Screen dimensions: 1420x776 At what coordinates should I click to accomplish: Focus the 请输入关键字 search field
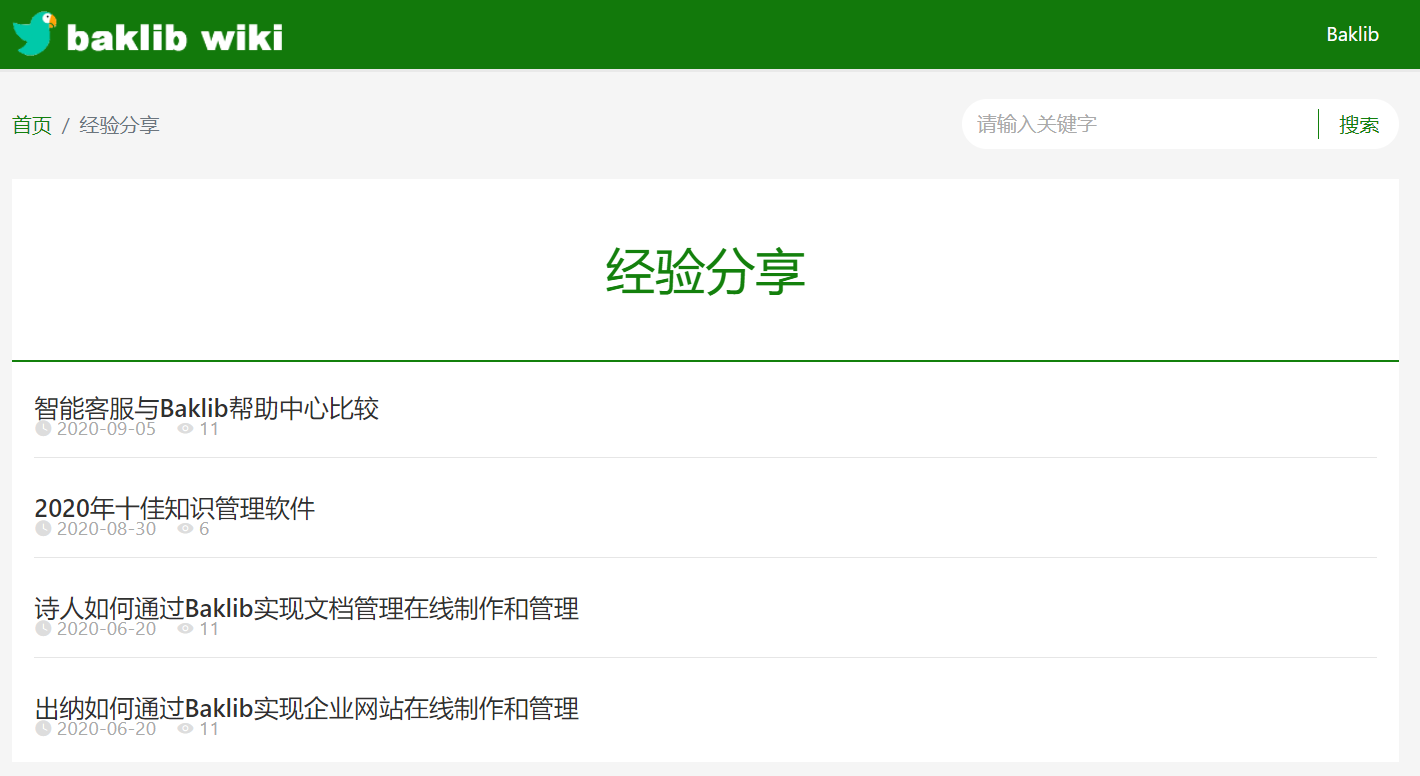1140,124
